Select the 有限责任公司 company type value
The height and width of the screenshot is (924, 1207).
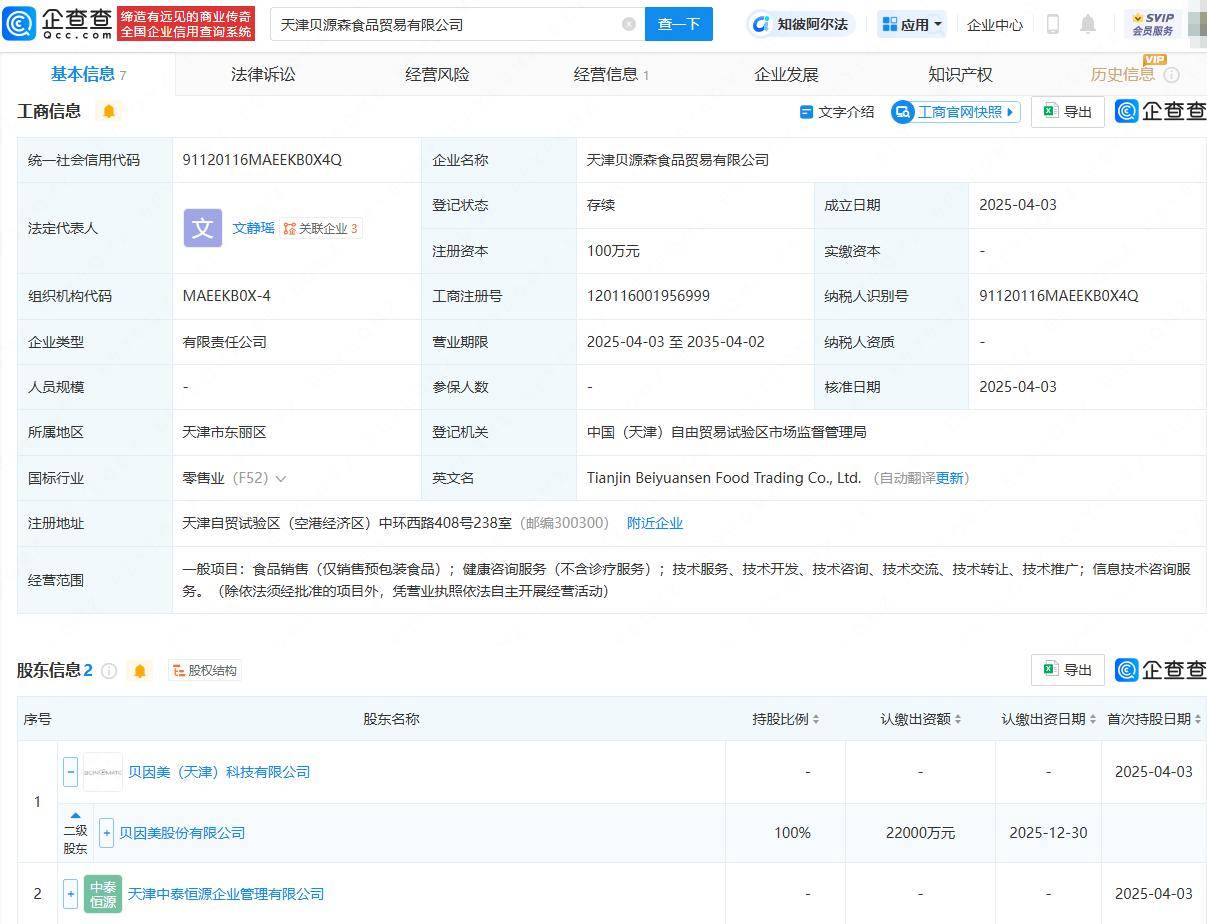point(224,342)
